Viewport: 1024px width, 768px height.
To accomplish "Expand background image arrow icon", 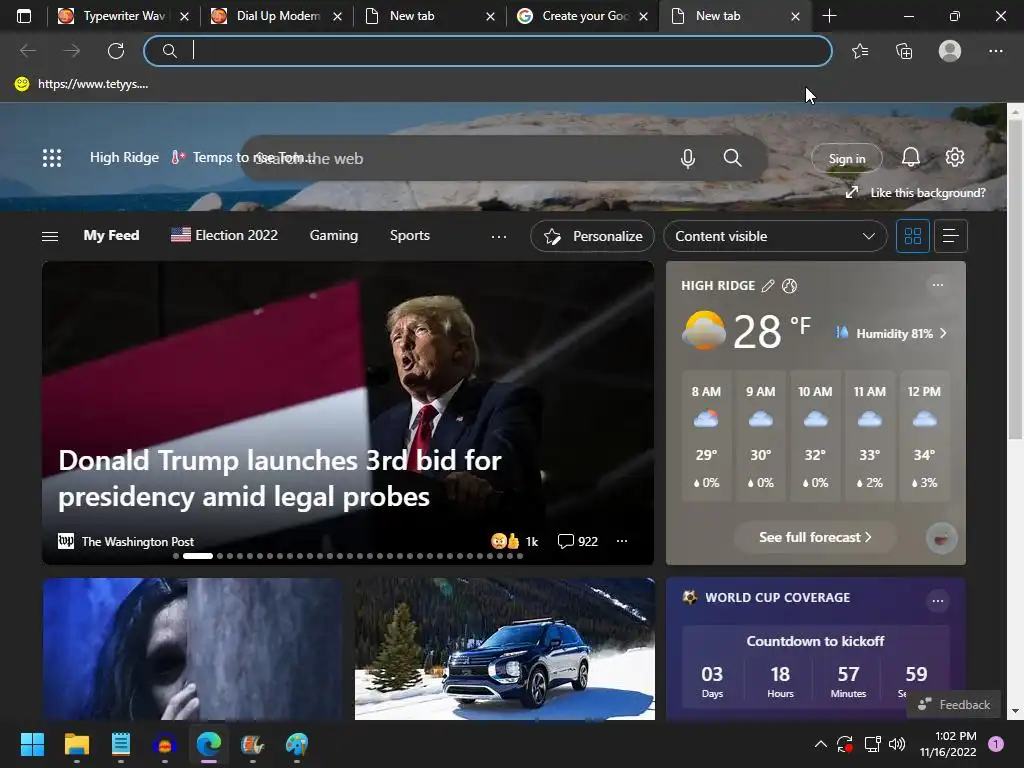I will [x=852, y=193].
